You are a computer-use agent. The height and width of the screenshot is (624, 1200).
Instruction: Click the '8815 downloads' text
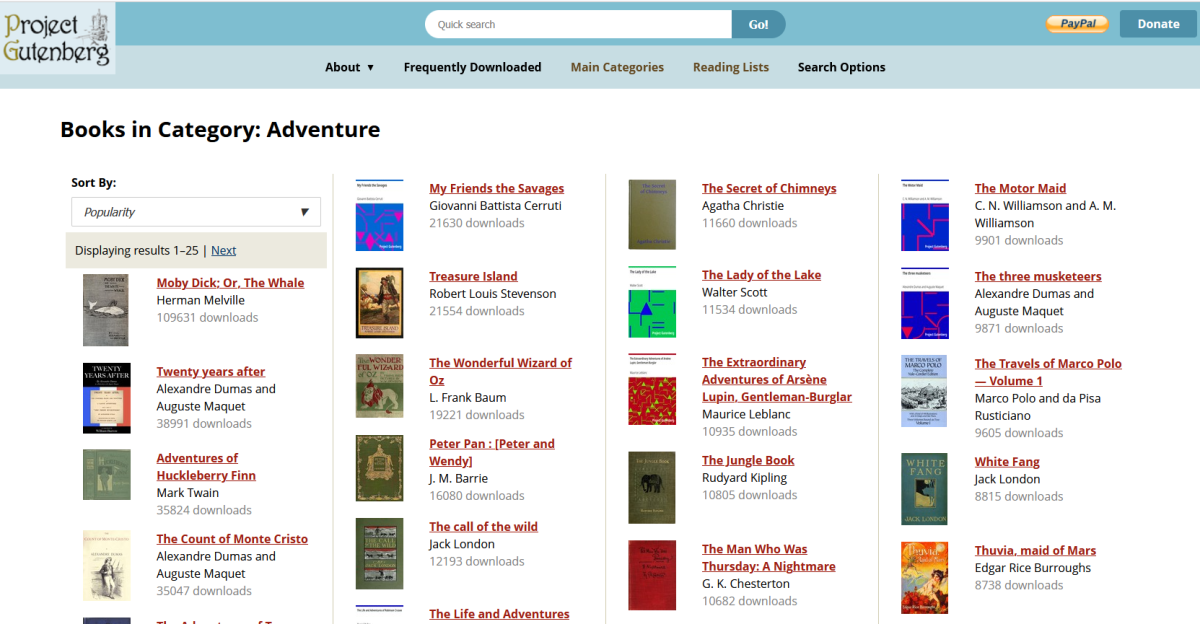(1019, 497)
